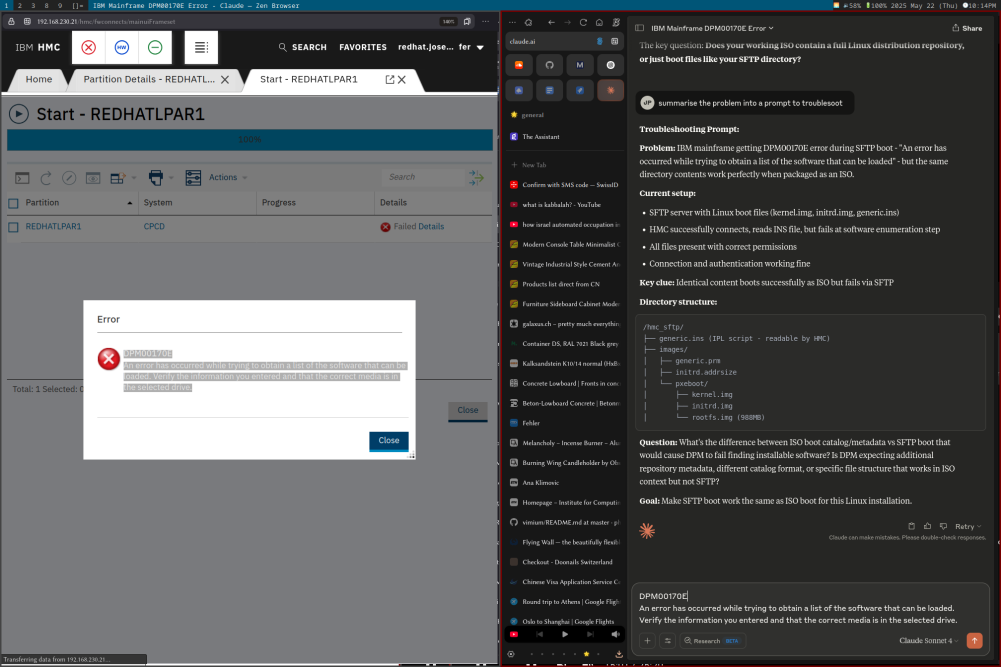The width and height of the screenshot is (1001, 667).
Task: Open the HMC task list icon
Action: tap(201, 47)
